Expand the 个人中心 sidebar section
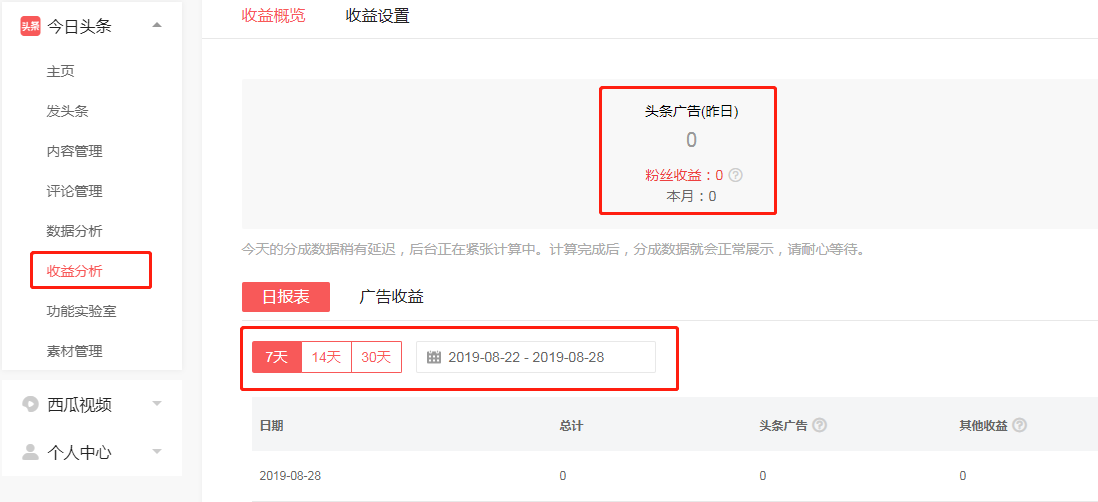1098x502 pixels. pyautogui.click(x=157, y=452)
